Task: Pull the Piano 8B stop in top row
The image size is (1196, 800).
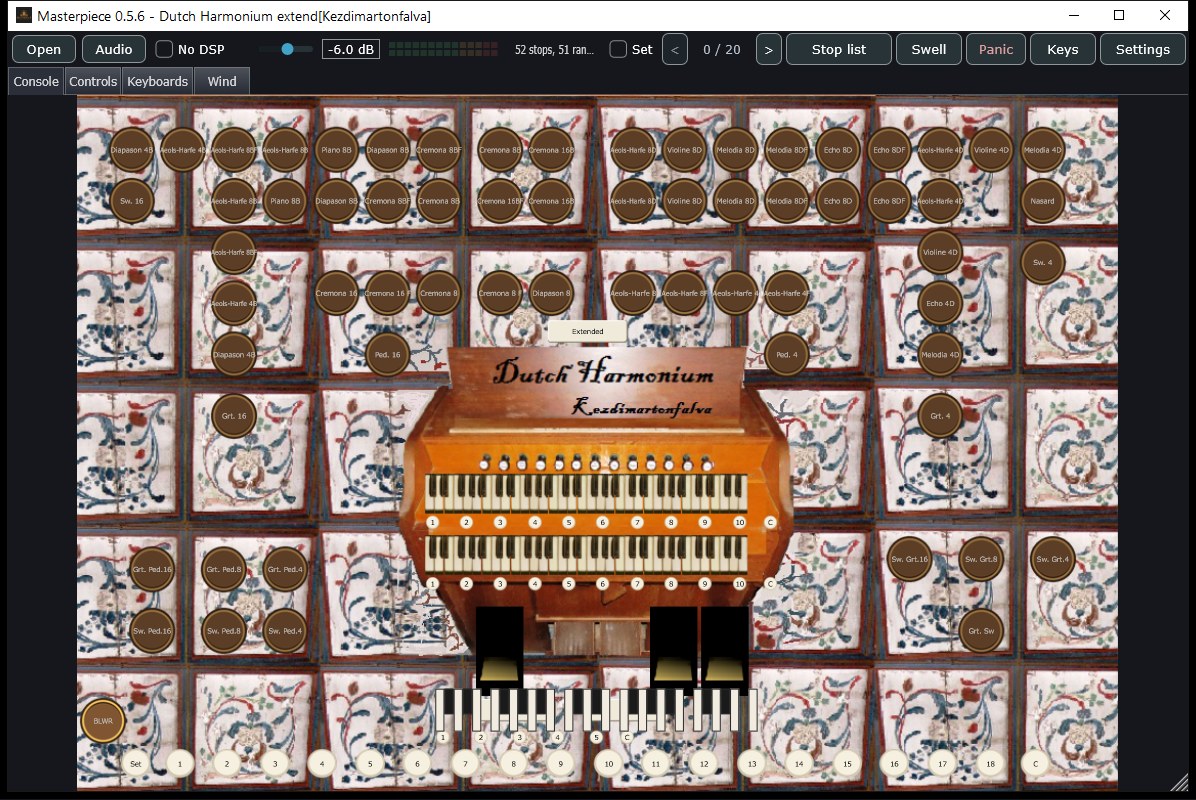Action: coord(336,150)
